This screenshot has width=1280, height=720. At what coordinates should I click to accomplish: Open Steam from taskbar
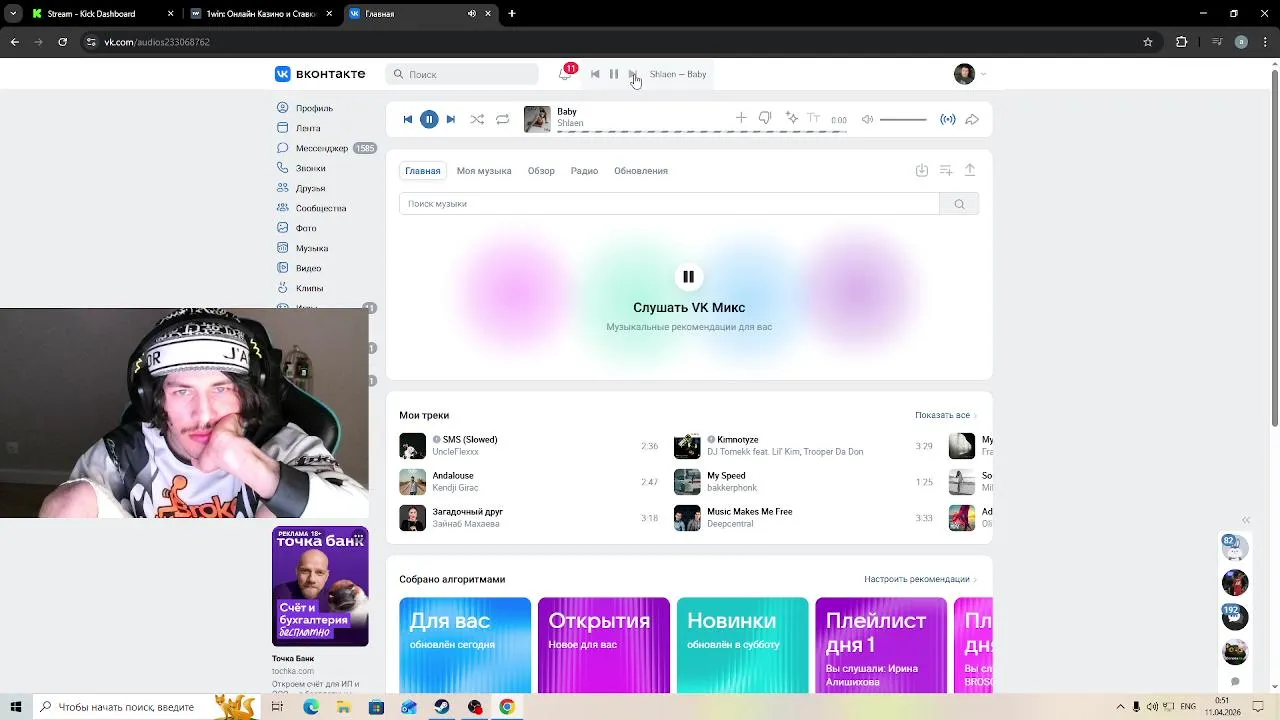pos(441,707)
